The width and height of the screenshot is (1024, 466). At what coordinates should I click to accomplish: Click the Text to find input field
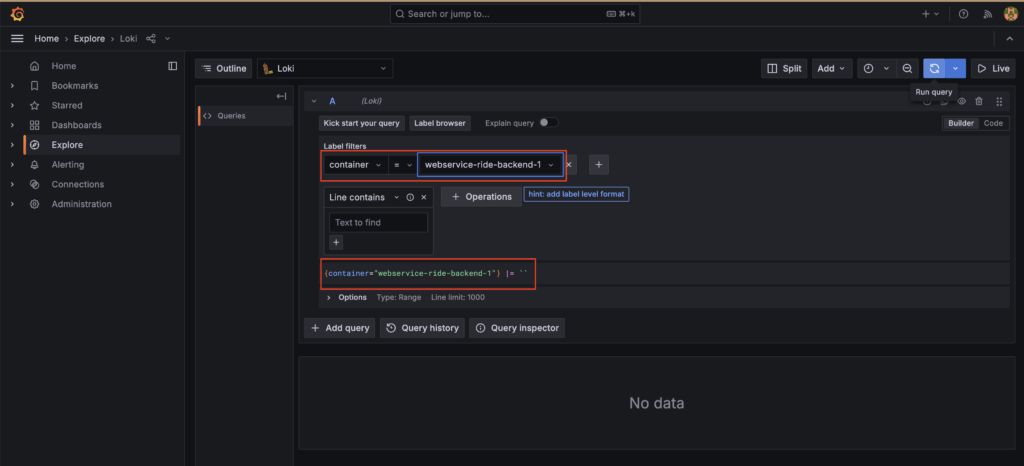tap(378, 222)
